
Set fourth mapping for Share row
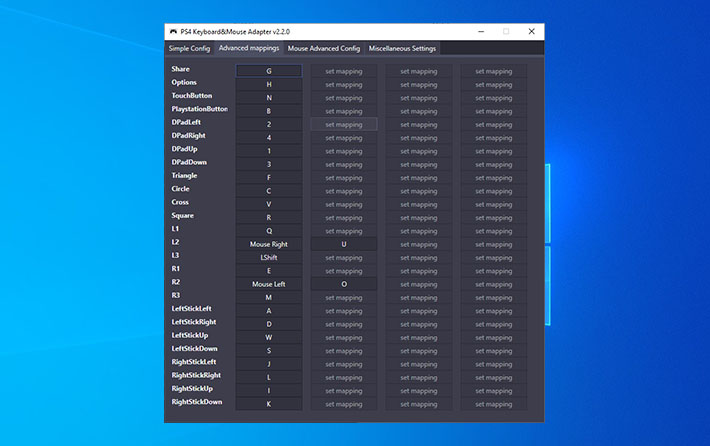click(494, 71)
